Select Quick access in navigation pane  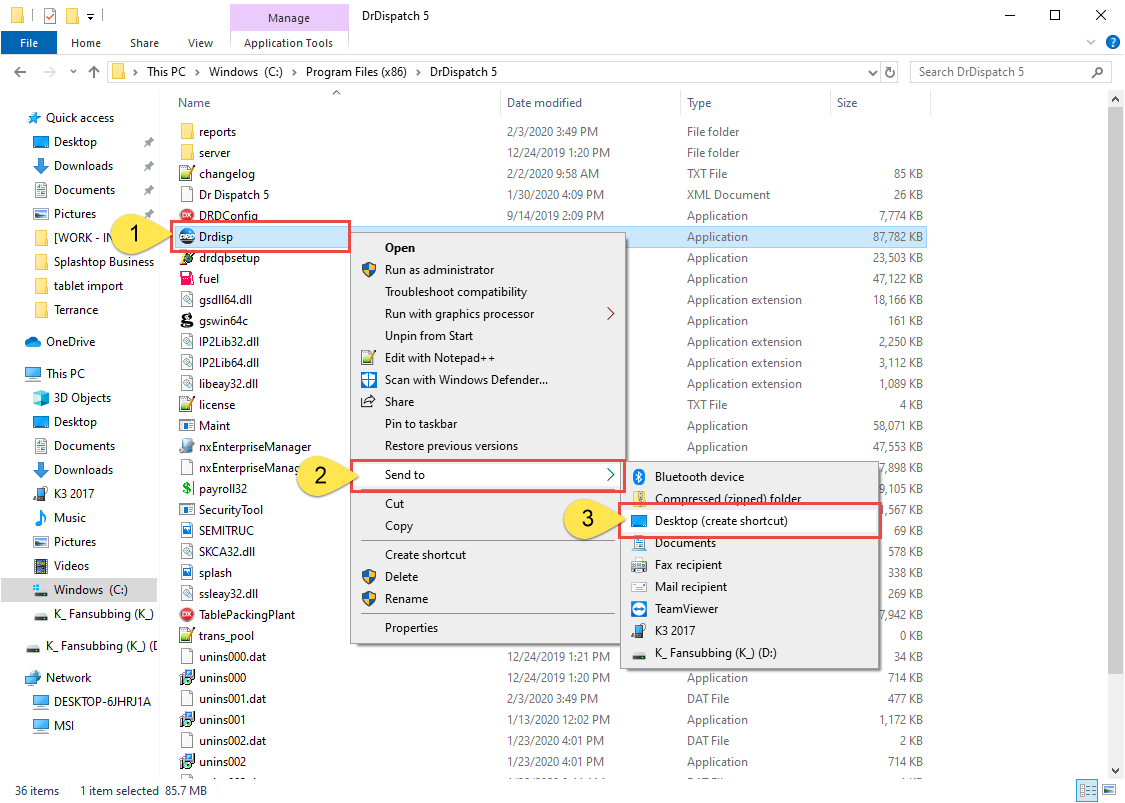(79, 118)
